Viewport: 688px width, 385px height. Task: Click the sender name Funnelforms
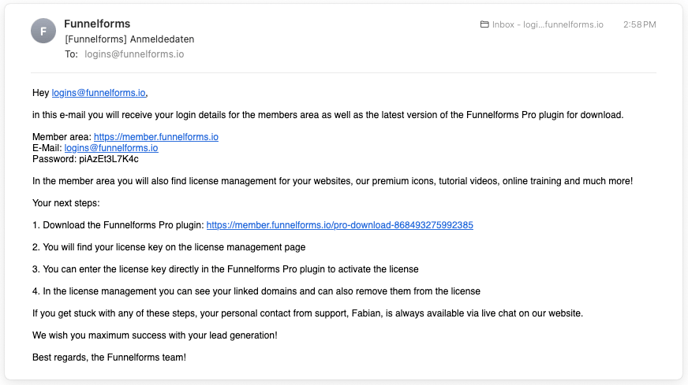tap(97, 24)
